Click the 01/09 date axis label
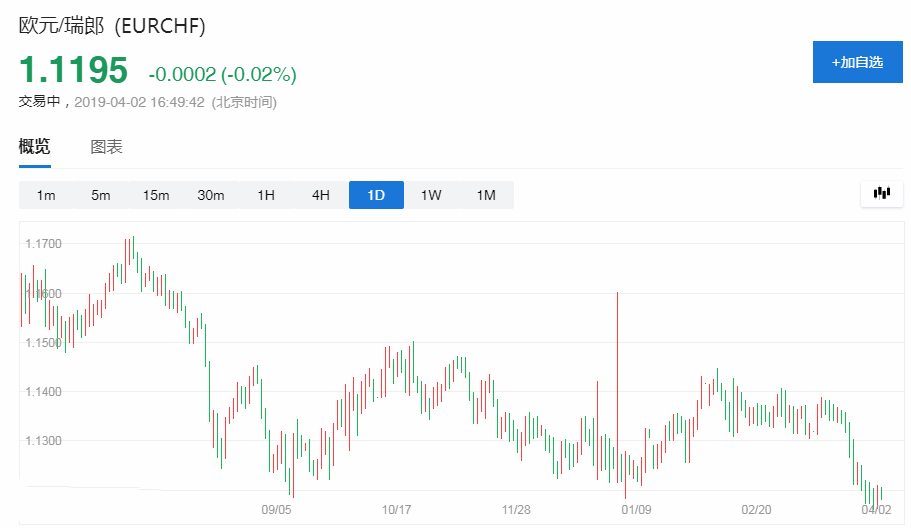This screenshot has width=911, height=528. tap(636, 510)
